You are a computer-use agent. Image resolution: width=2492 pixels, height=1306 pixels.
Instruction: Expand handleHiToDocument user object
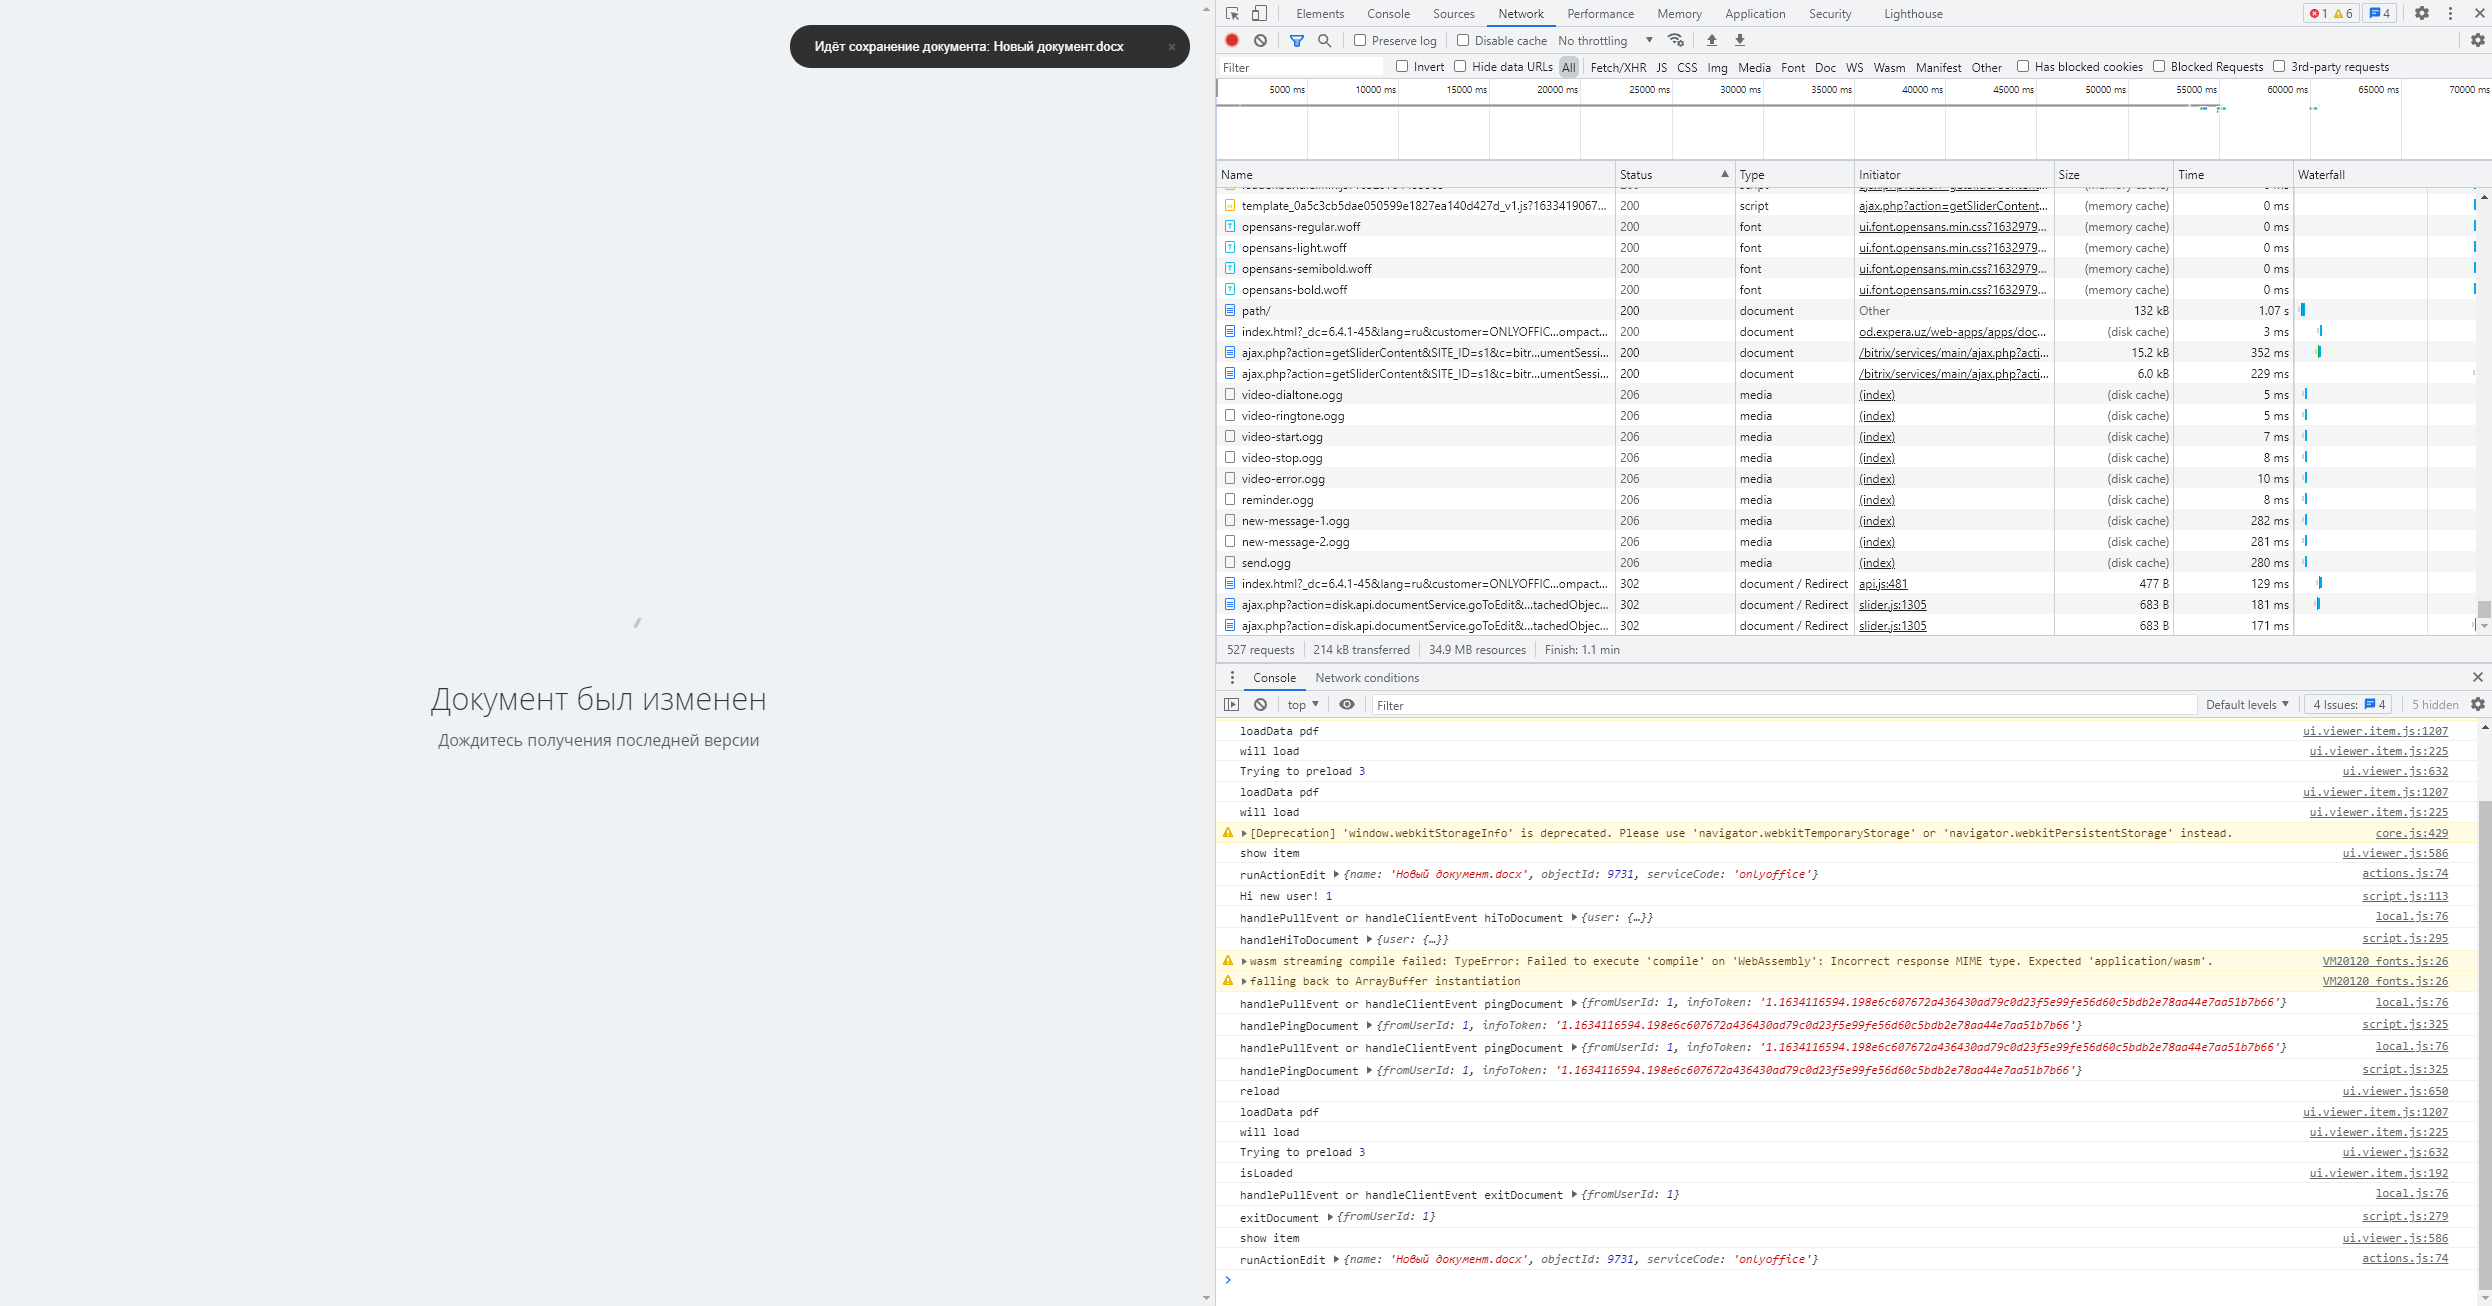1369,939
